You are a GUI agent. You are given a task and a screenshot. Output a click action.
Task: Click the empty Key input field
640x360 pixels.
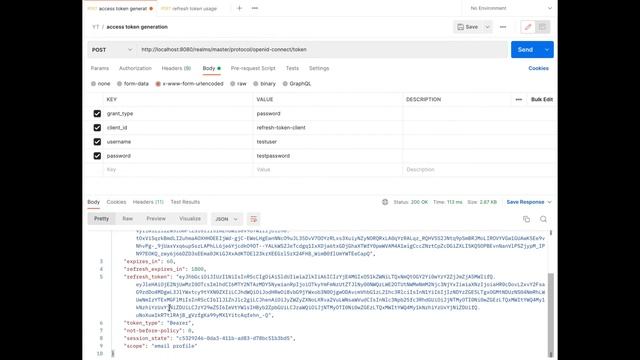pyautogui.click(x=178, y=170)
